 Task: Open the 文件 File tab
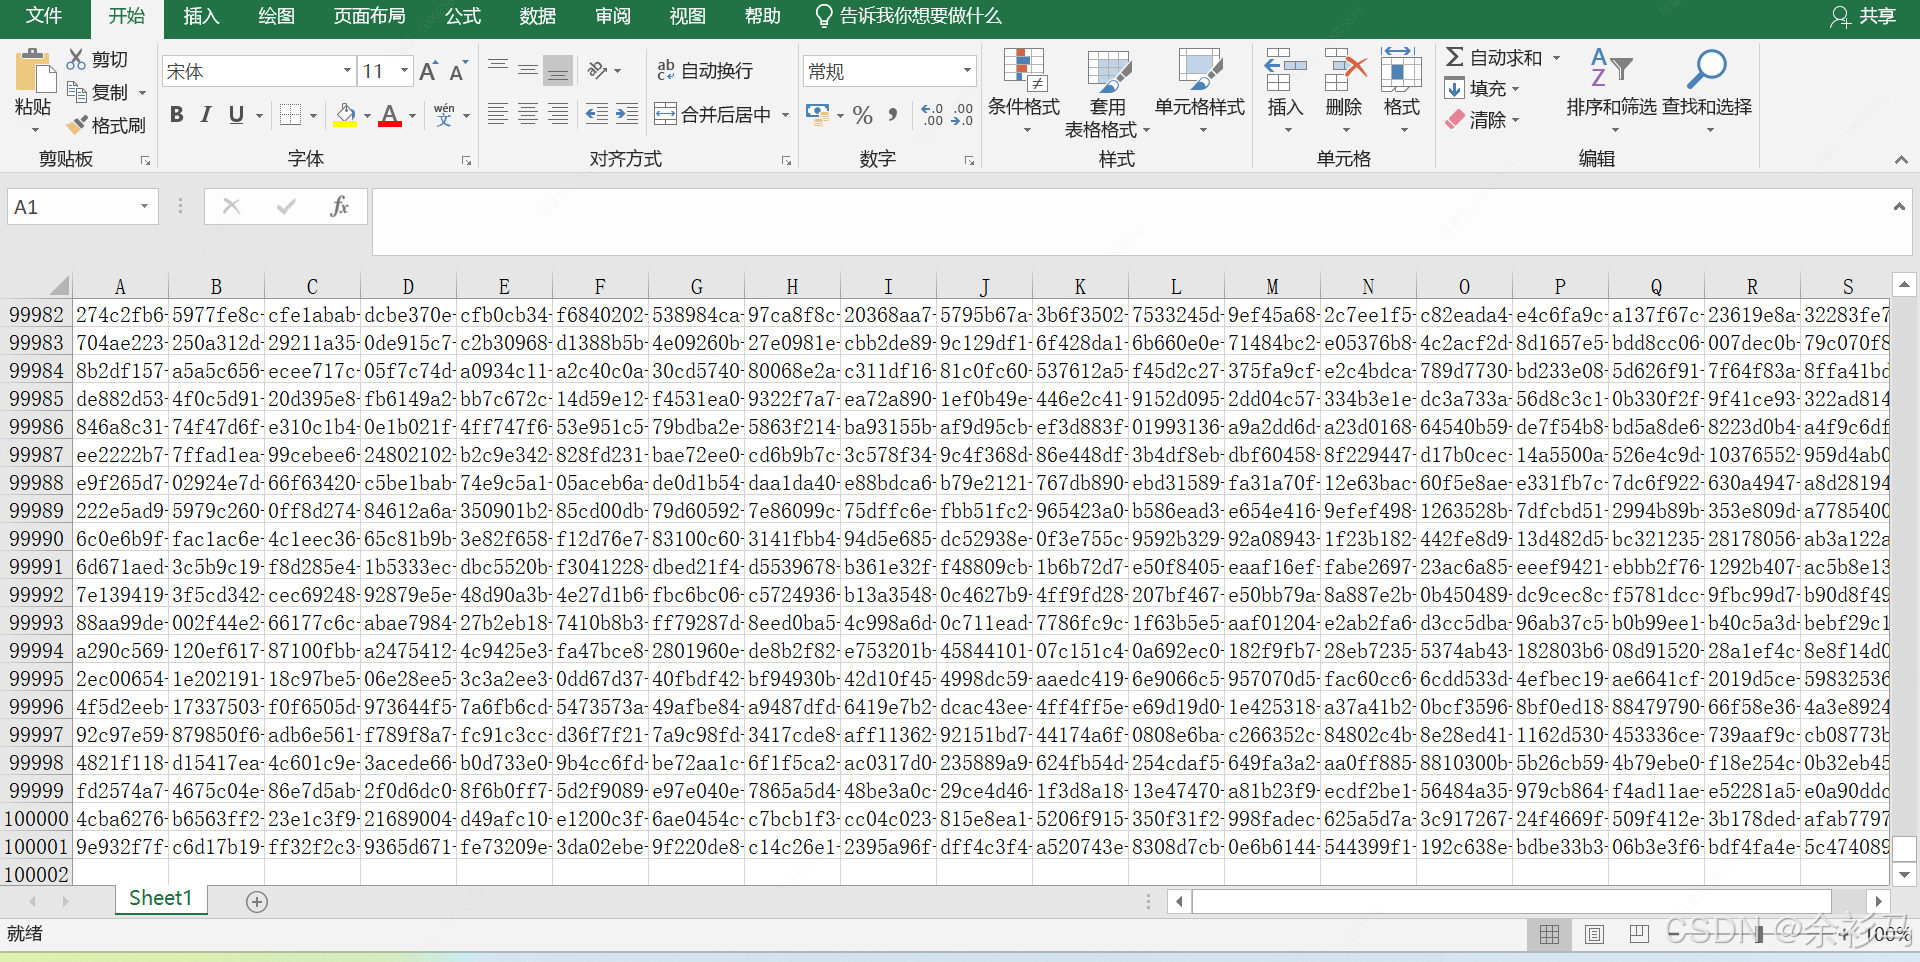tap(44, 16)
